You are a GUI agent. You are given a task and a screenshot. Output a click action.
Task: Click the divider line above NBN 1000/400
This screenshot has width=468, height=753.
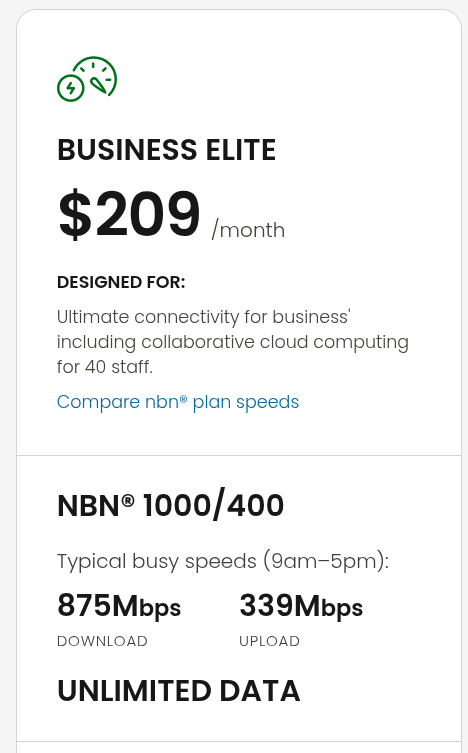(239, 455)
